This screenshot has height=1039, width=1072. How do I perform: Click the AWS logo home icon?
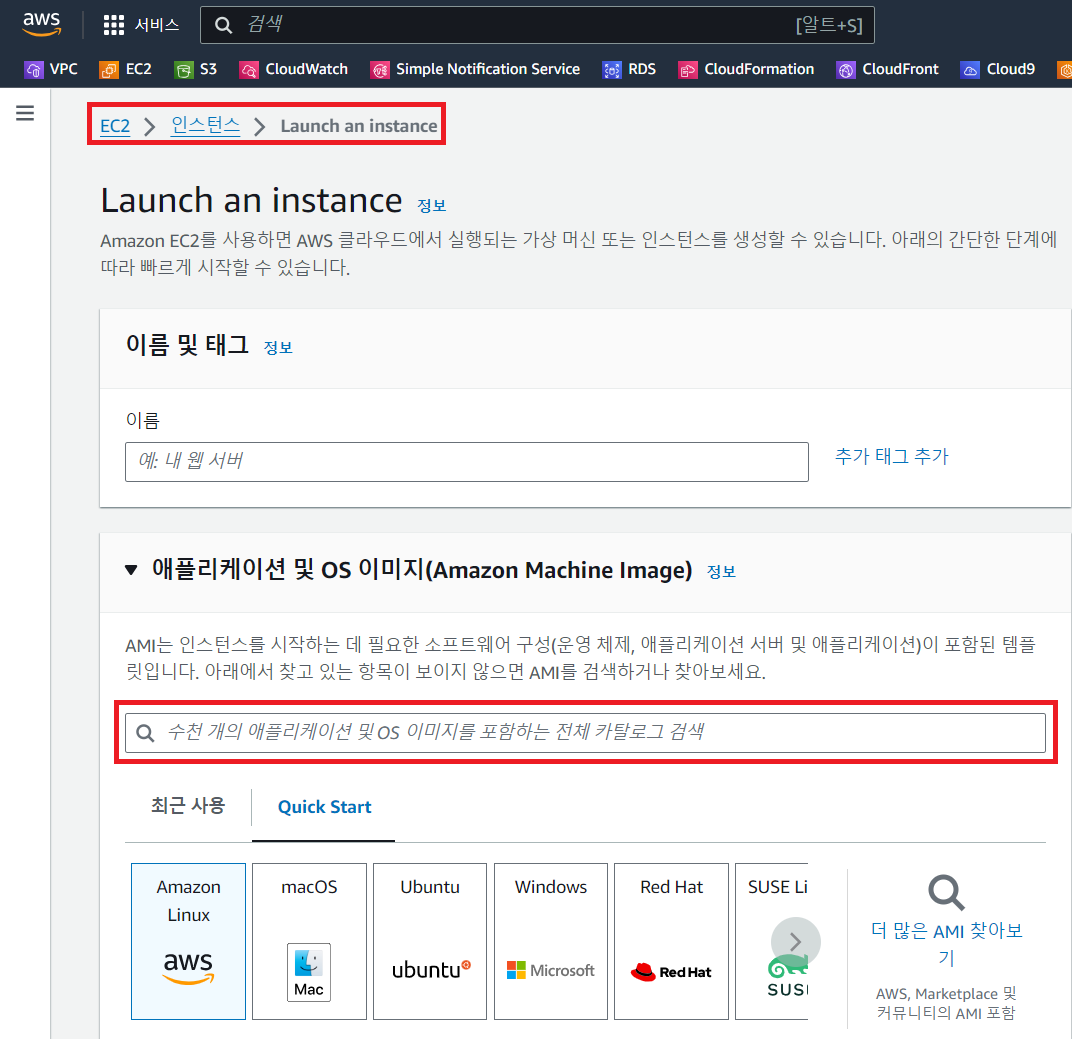click(42, 24)
